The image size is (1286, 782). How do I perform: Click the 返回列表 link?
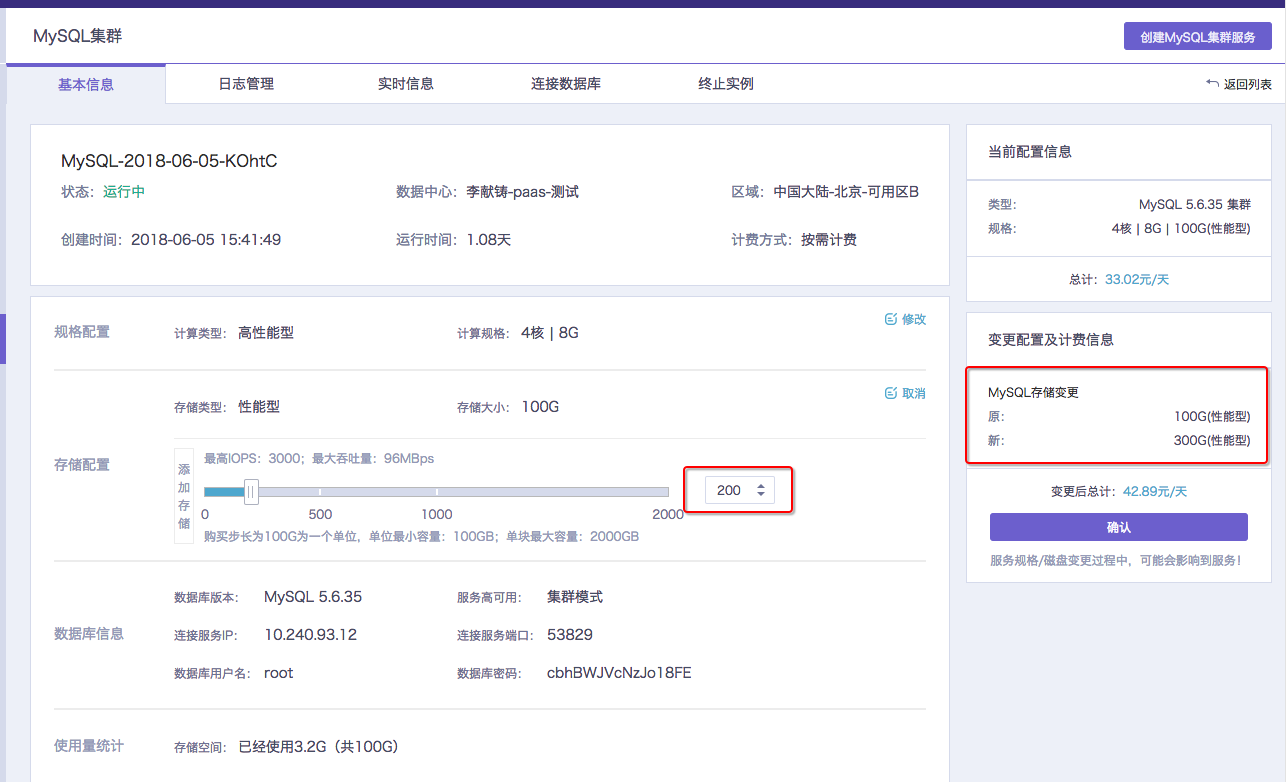[x=1248, y=85]
